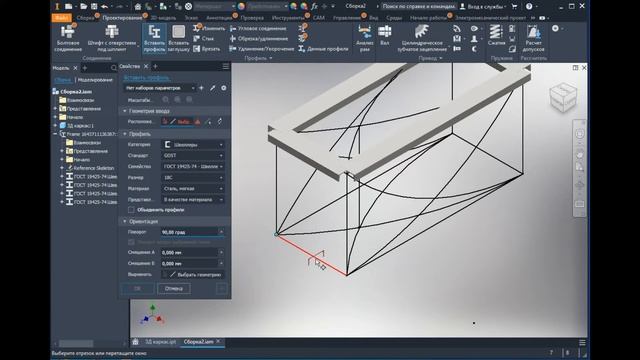Screen dimensions: 640x360
Task: Collapse the Orientation (Ориентация) section
Action: click(x=124, y=221)
